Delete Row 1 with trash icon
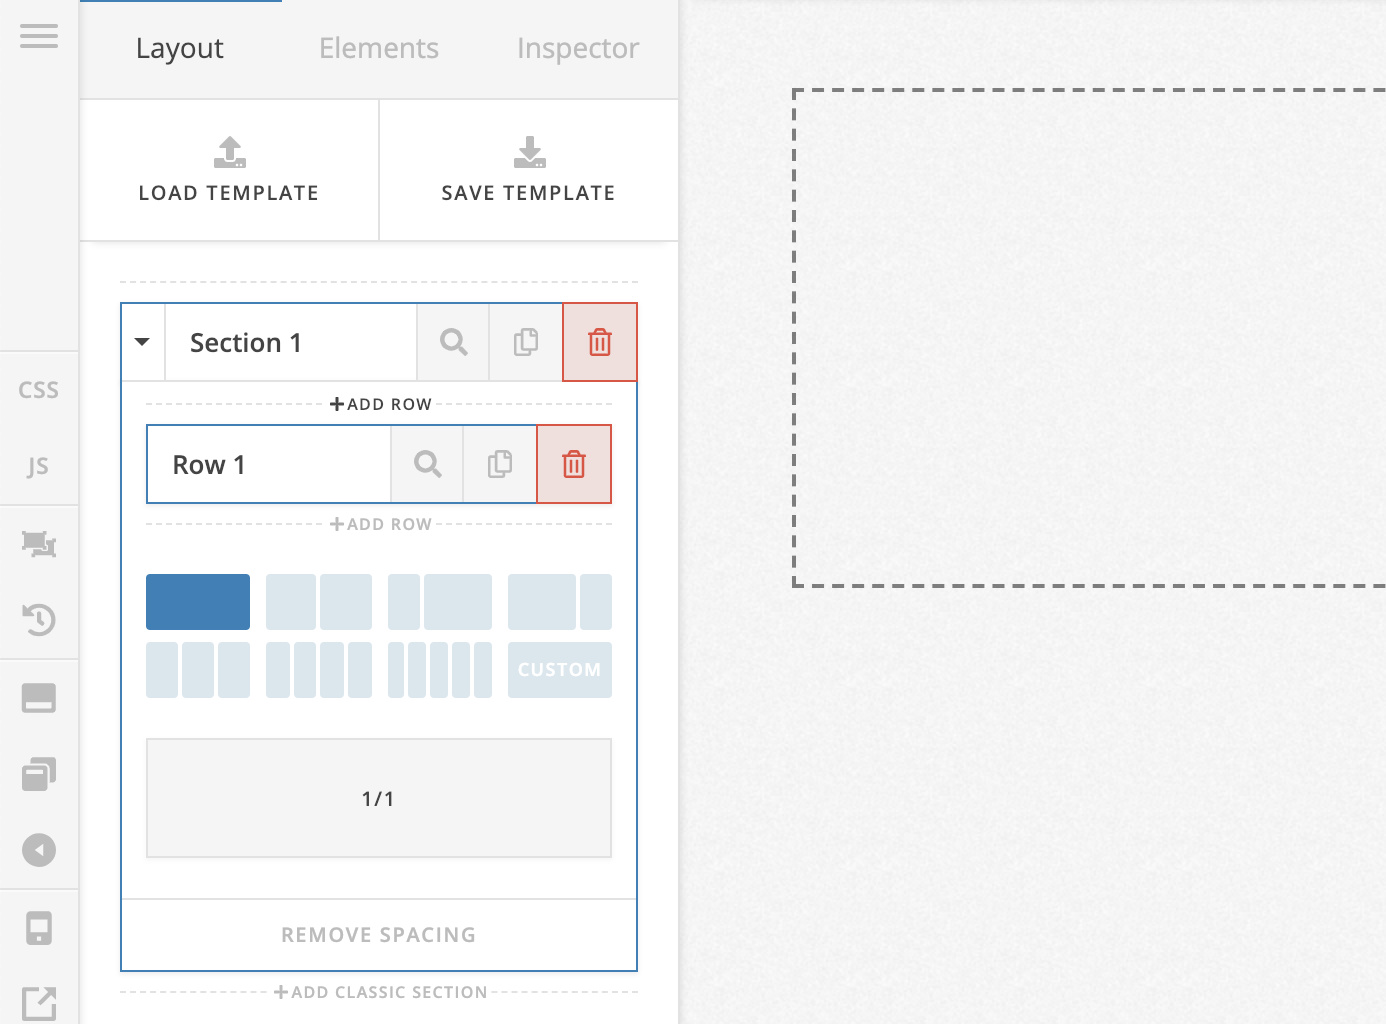The width and height of the screenshot is (1386, 1024). 574,464
